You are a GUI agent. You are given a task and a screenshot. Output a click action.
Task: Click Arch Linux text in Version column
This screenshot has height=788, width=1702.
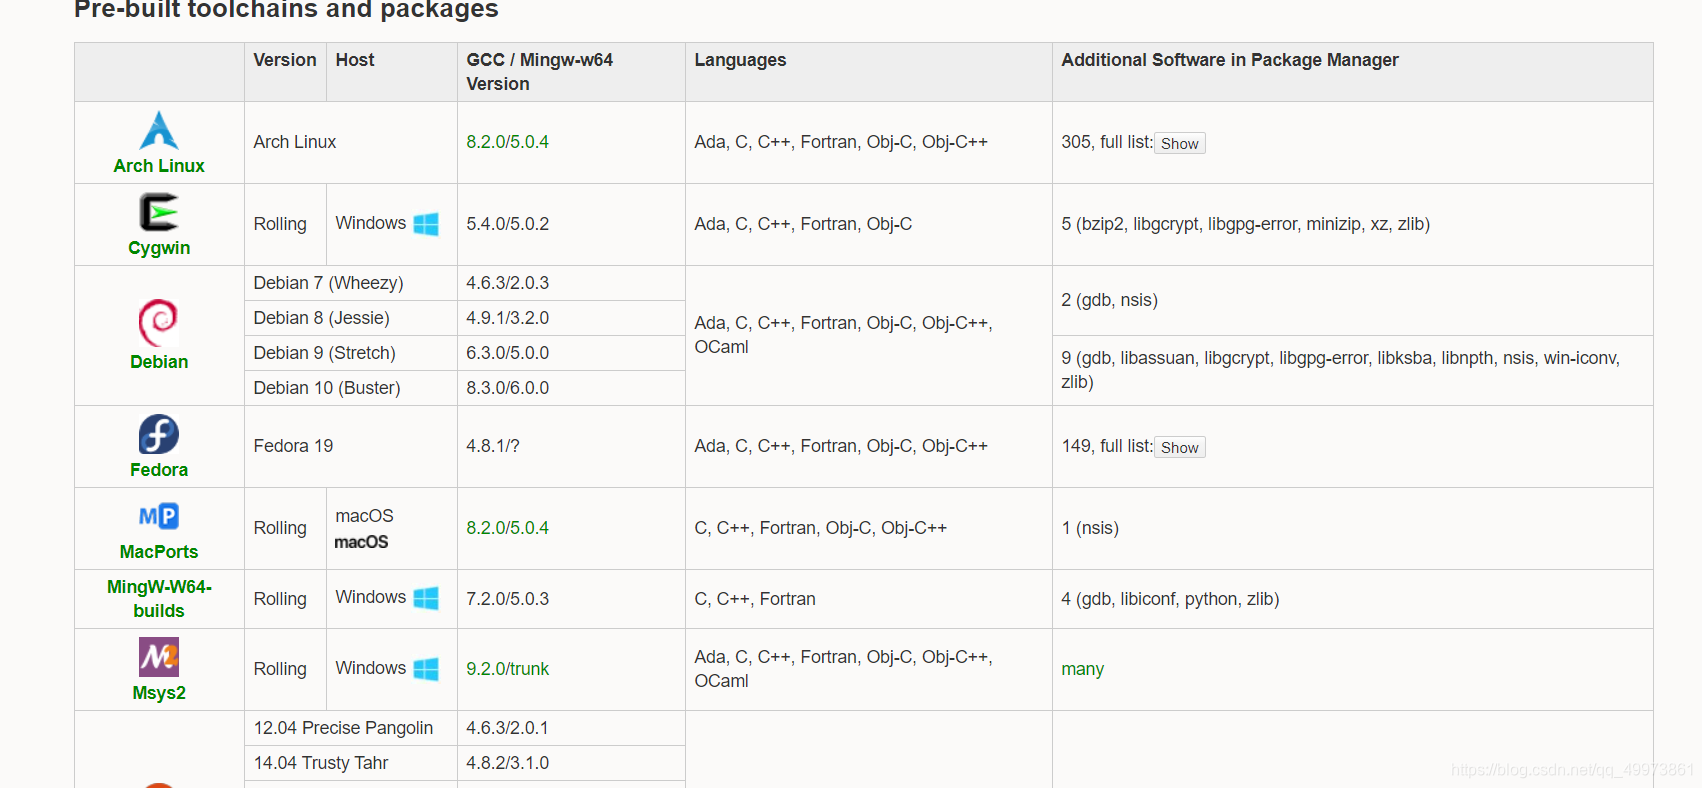point(295,142)
